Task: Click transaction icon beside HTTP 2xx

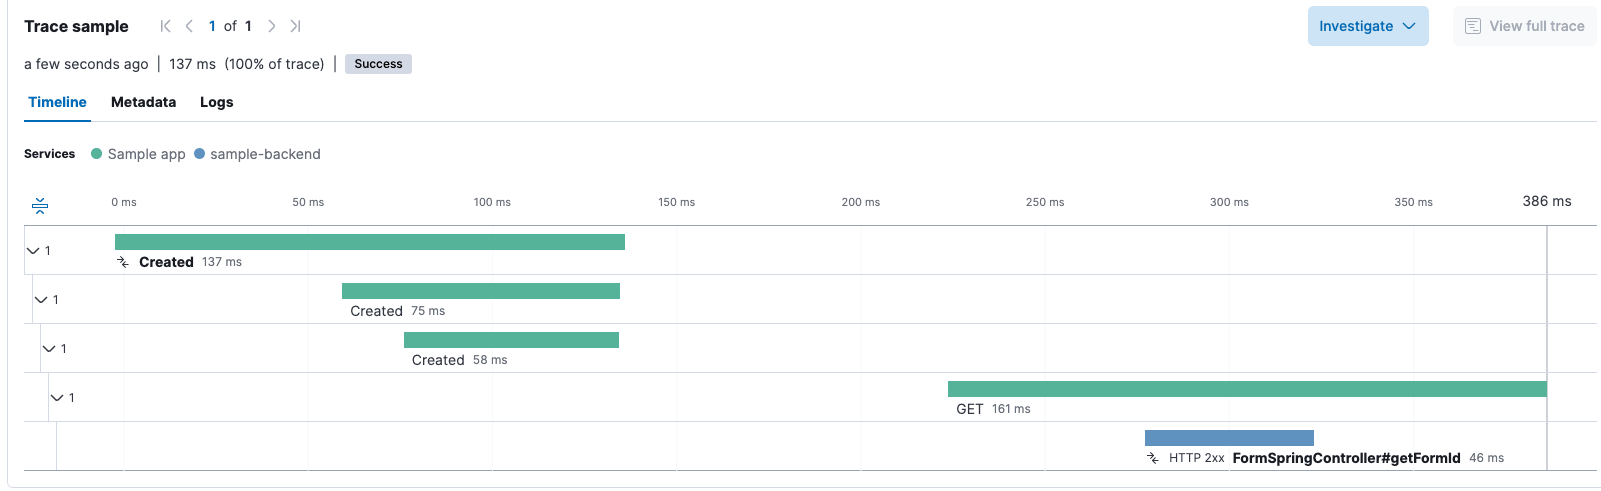Action: [x=1153, y=458]
